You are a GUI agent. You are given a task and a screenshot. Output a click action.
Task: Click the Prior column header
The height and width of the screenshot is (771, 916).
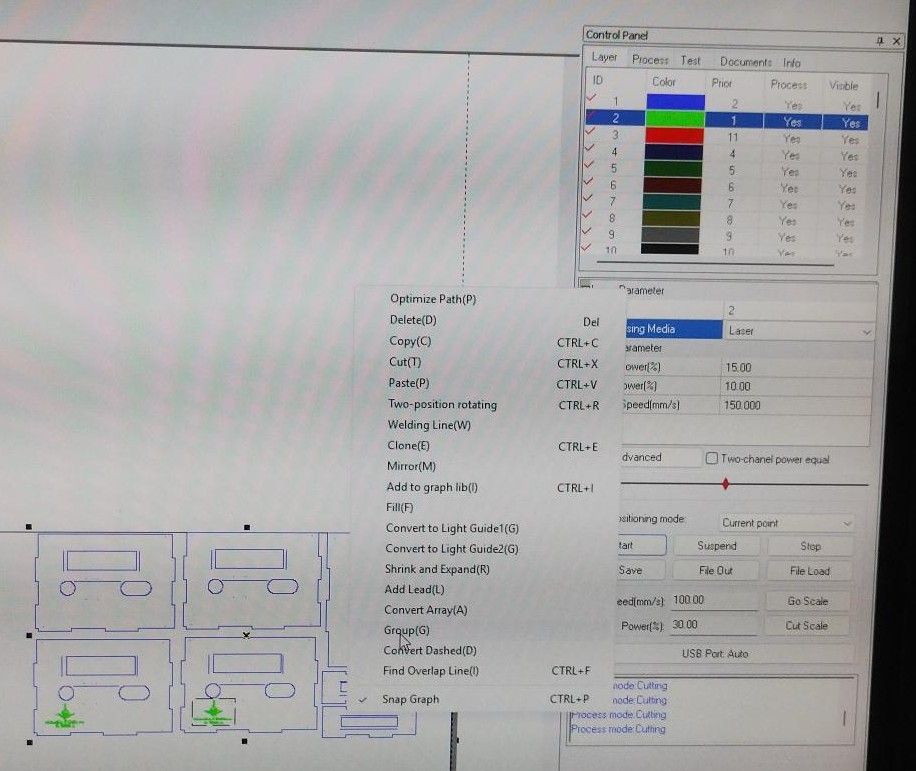point(721,83)
